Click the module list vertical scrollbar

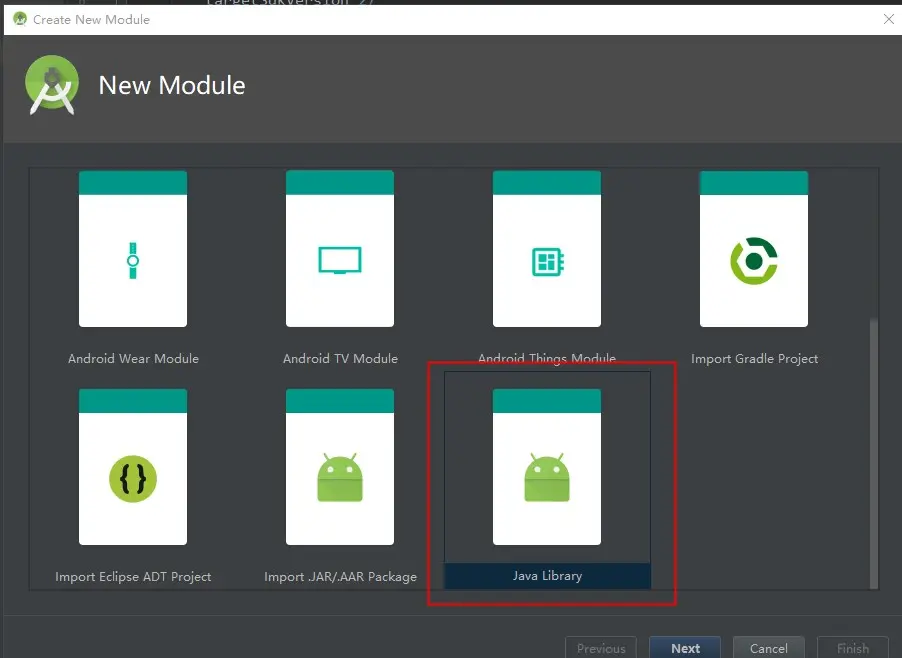coord(874,453)
